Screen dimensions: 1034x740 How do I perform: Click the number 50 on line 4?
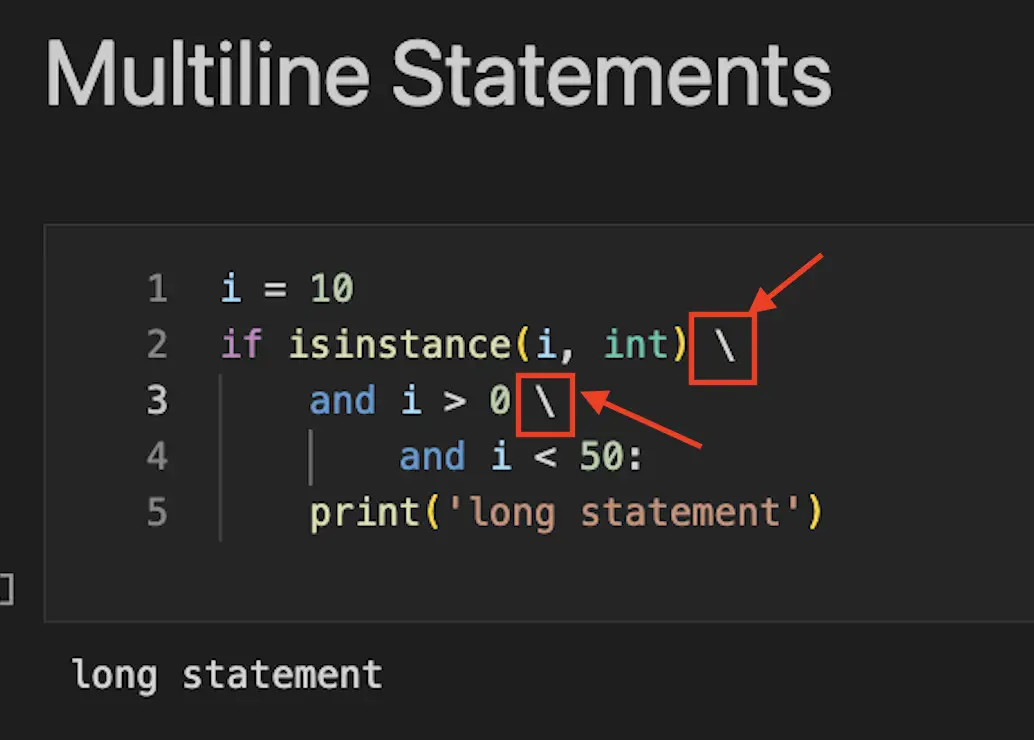click(x=602, y=456)
